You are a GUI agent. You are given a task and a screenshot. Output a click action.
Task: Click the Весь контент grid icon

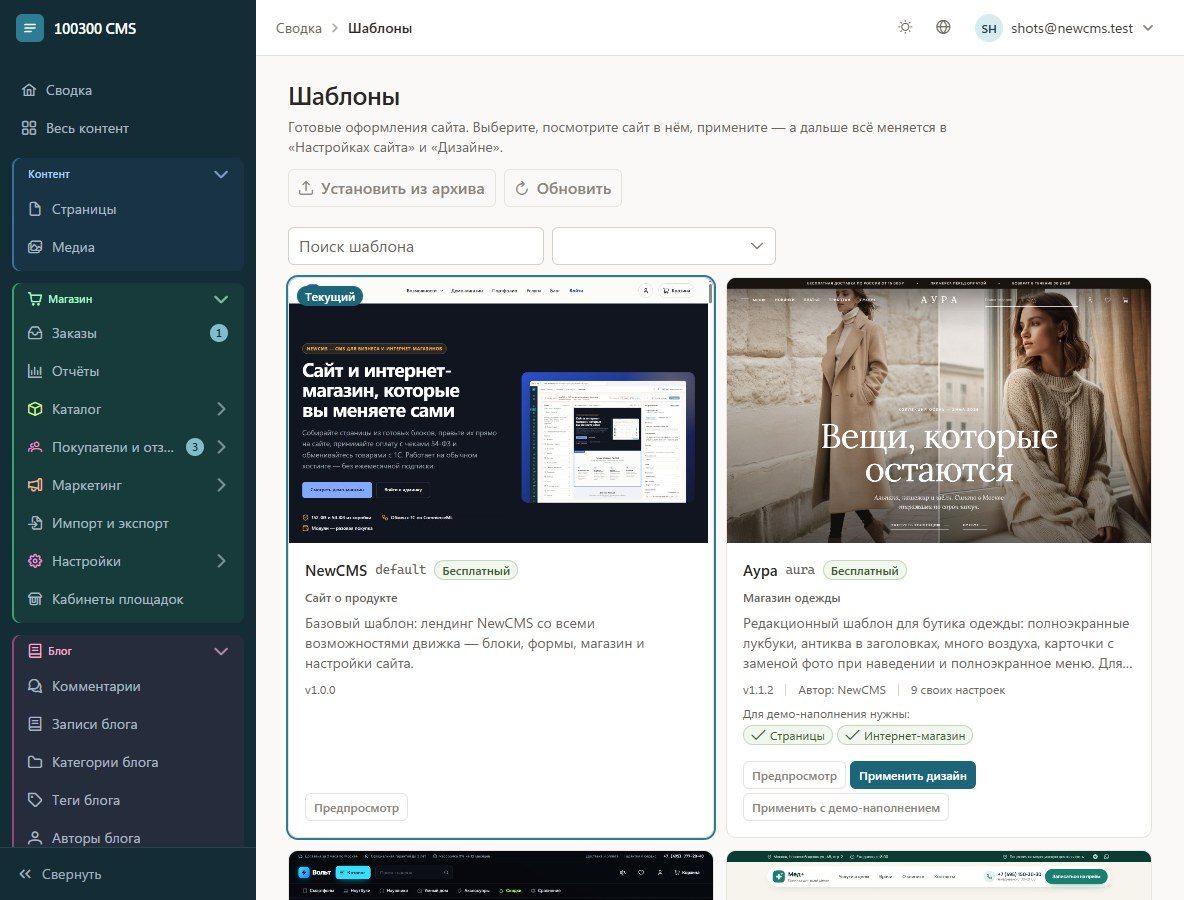[x=29, y=128]
